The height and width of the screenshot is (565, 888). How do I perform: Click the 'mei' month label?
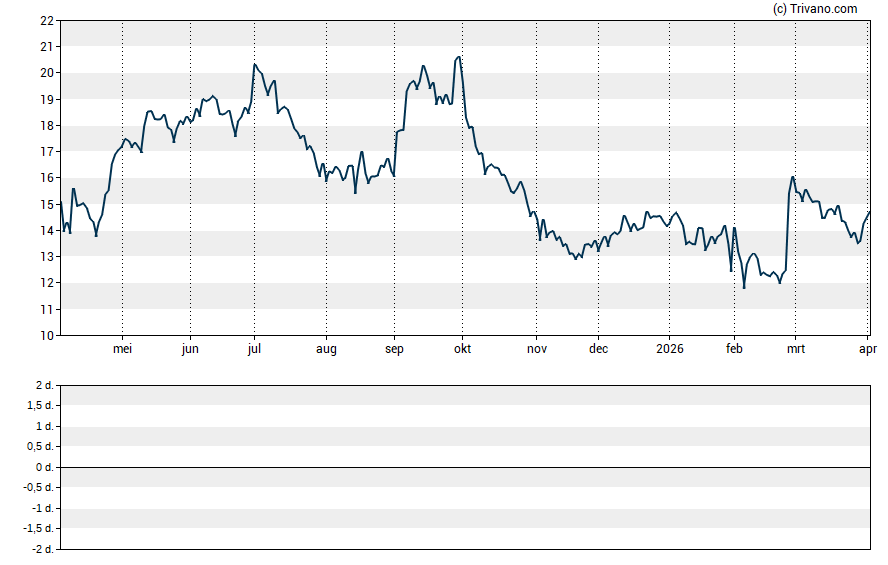pos(123,349)
